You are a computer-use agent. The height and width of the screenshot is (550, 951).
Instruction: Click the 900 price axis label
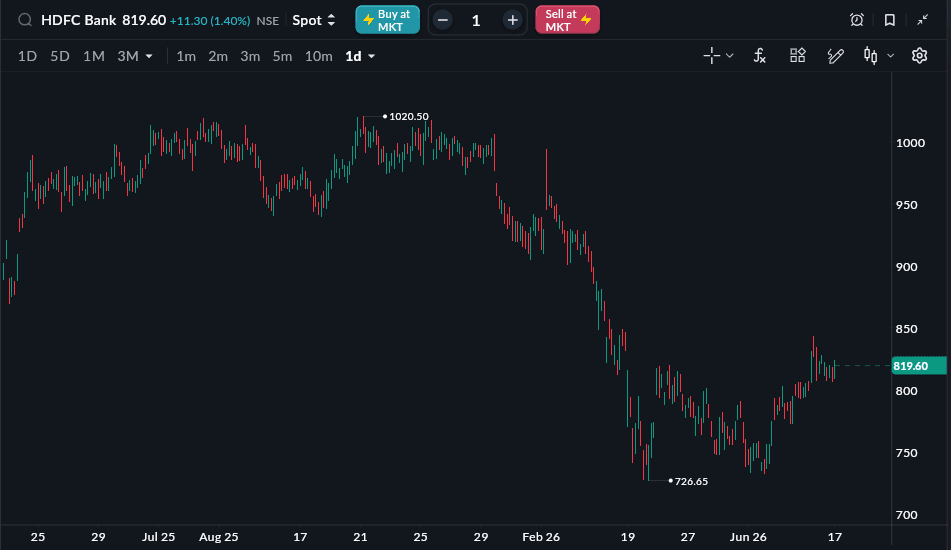(x=907, y=267)
